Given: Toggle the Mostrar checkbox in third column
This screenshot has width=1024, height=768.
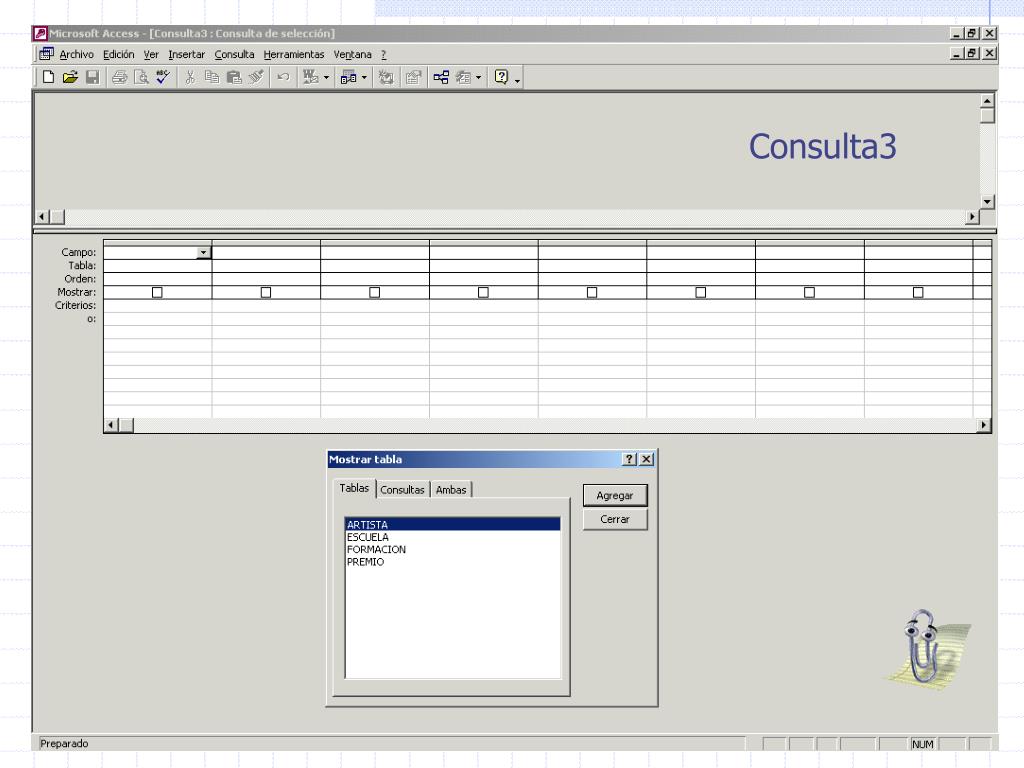Looking at the screenshot, I should 375,292.
